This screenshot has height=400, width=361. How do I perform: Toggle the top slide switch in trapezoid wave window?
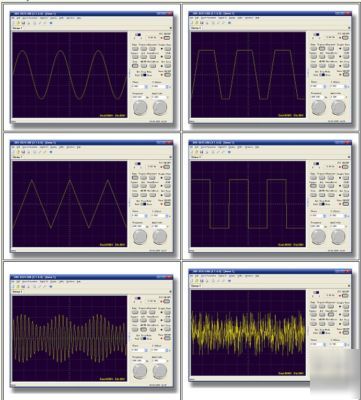coord(316,34)
